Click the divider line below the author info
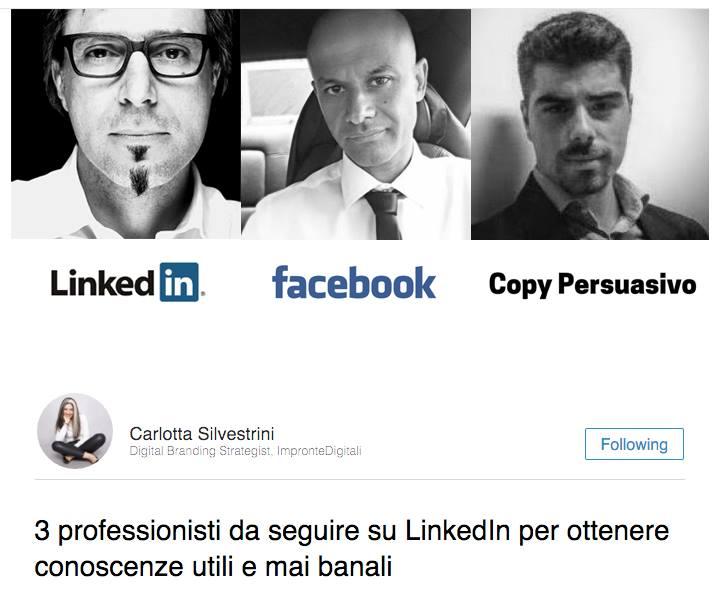Viewport: 716px width, 589px height. point(360,479)
